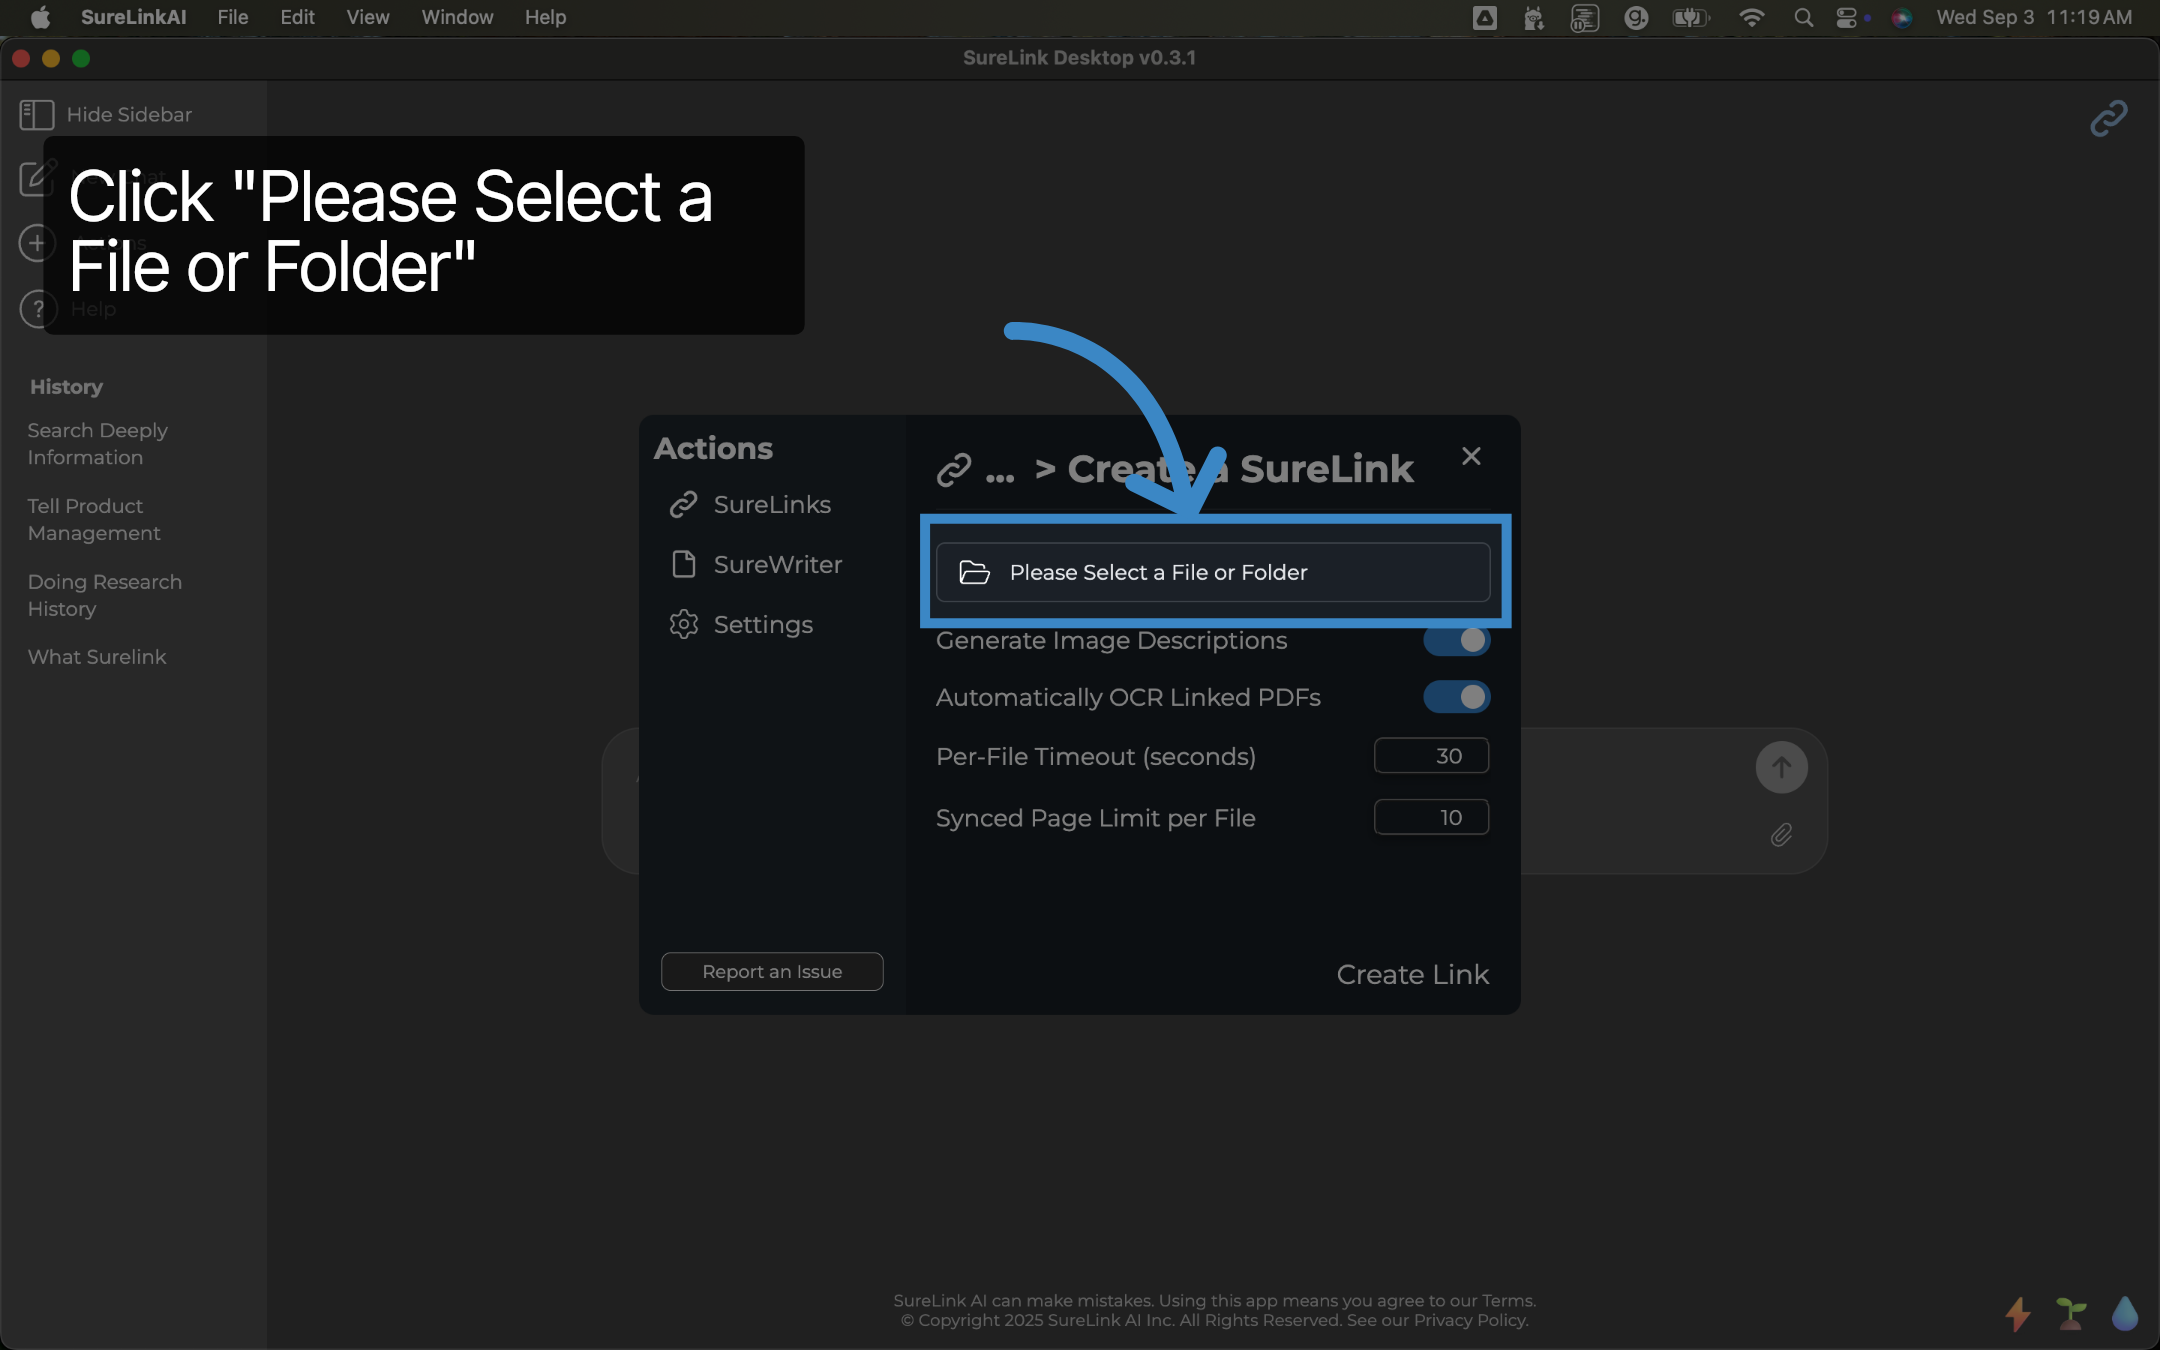Click the chain link icon in the modal breadcrumb

(x=954, y=469)
